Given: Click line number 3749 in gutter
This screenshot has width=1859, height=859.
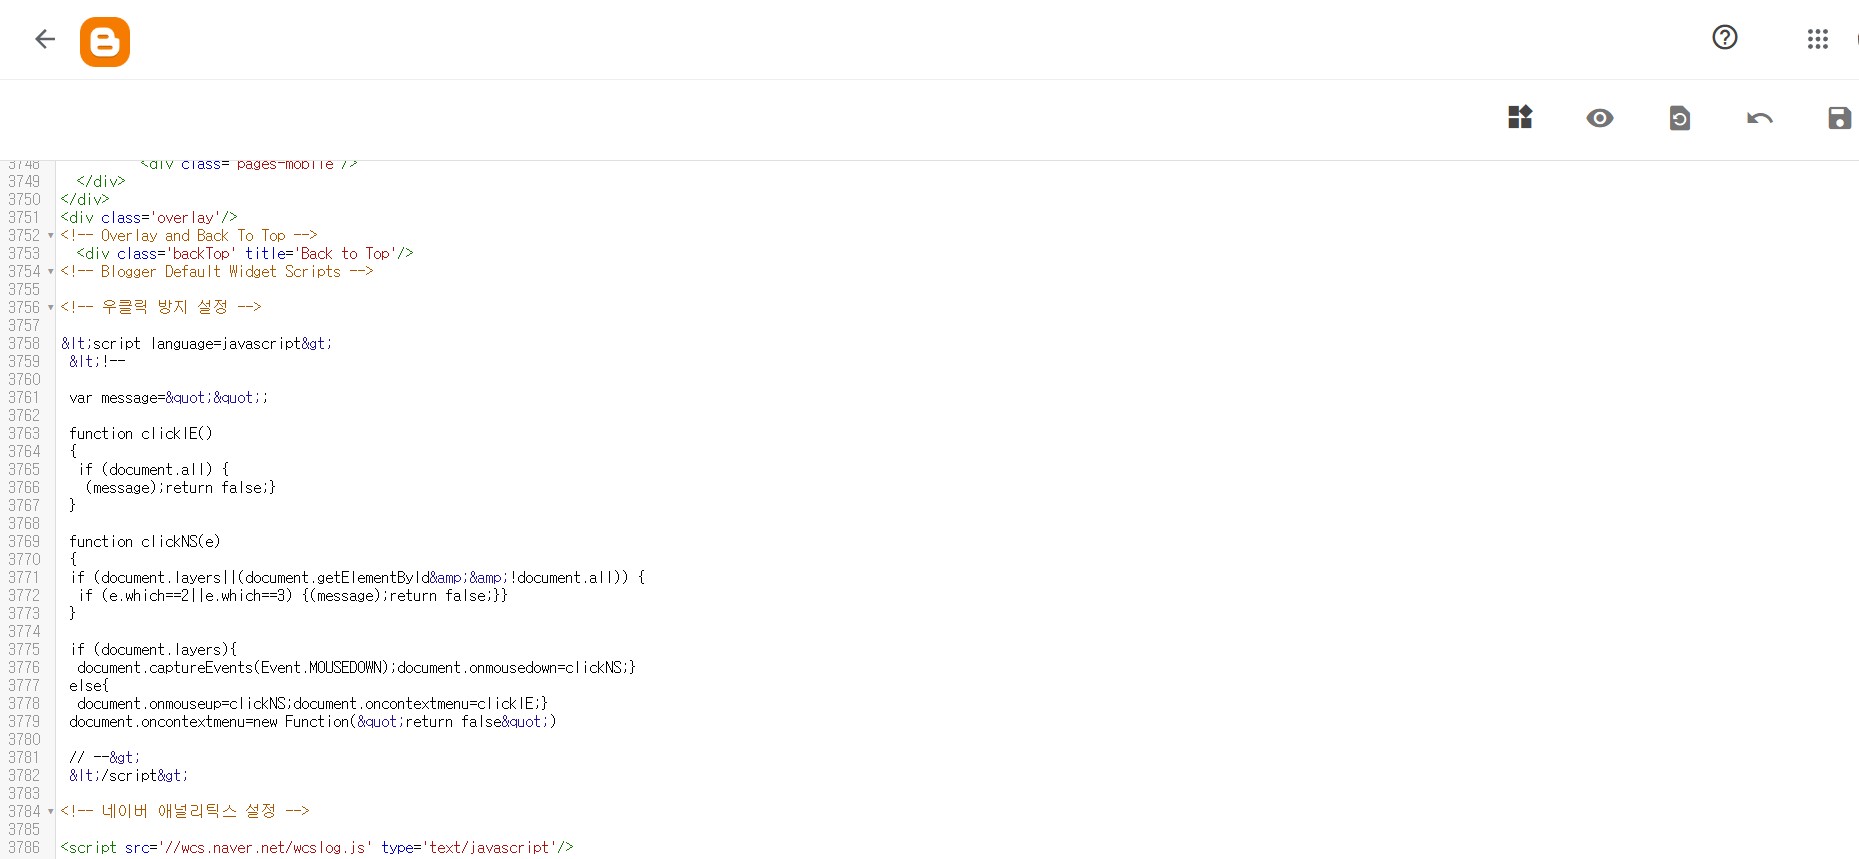Looking at the screenshot, I should point(24,182).
